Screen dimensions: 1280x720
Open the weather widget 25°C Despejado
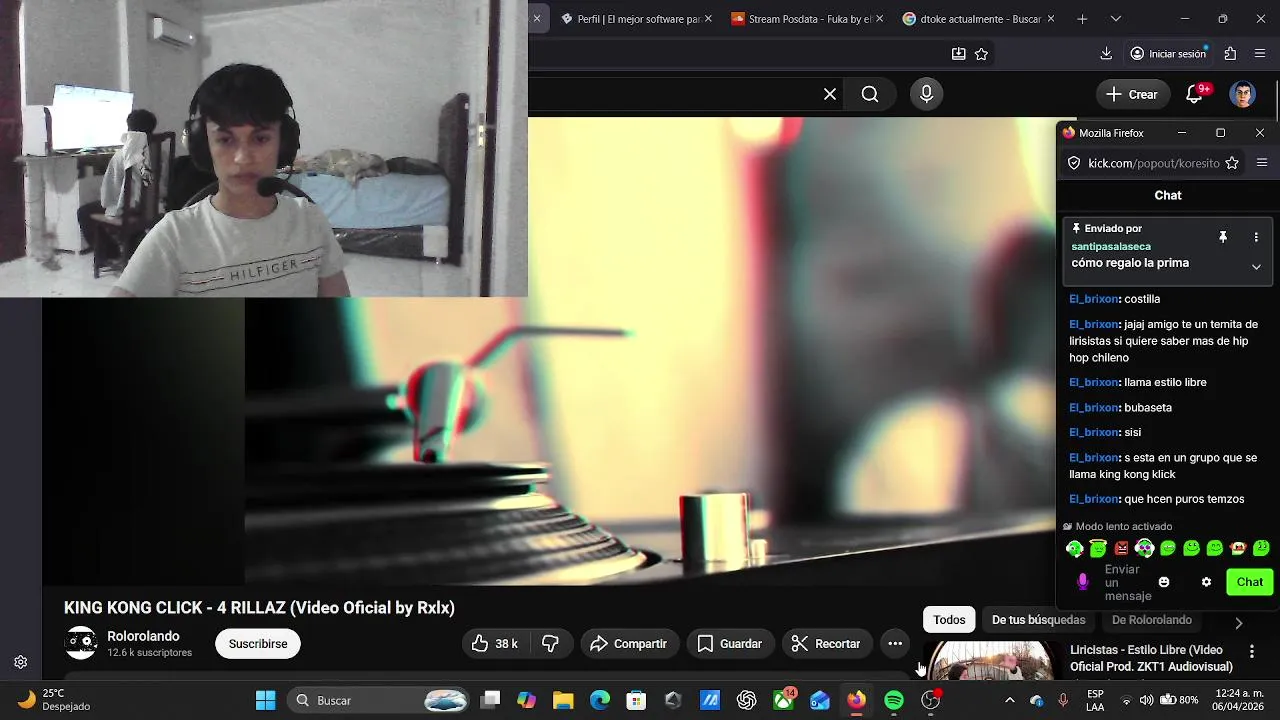[x=55, y=700]
